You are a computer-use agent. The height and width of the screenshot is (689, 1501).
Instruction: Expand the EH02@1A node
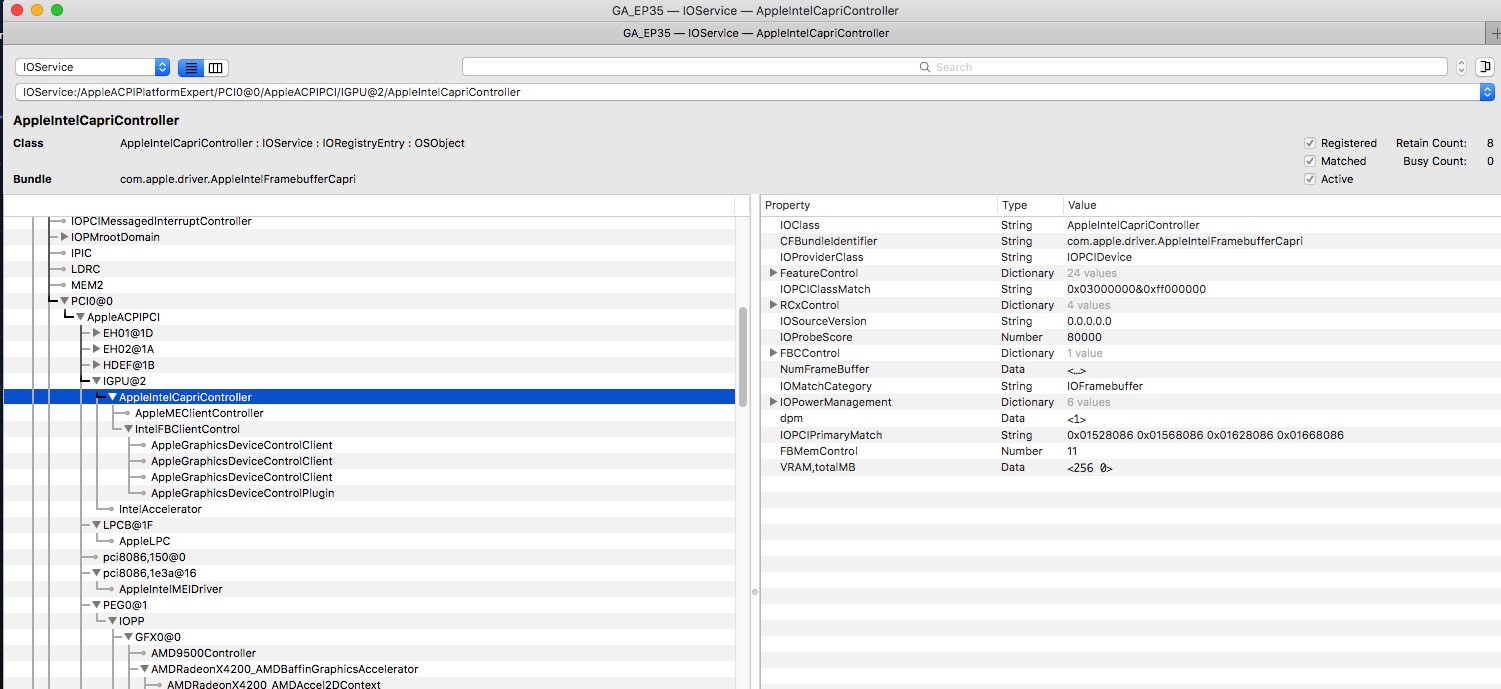96,349
